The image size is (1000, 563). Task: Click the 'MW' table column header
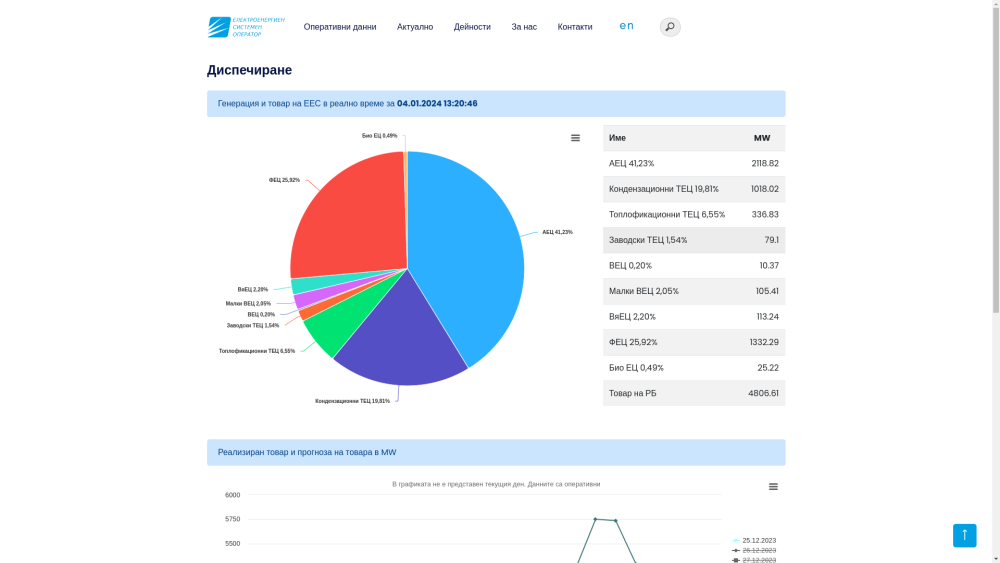(x=762, y=138)
